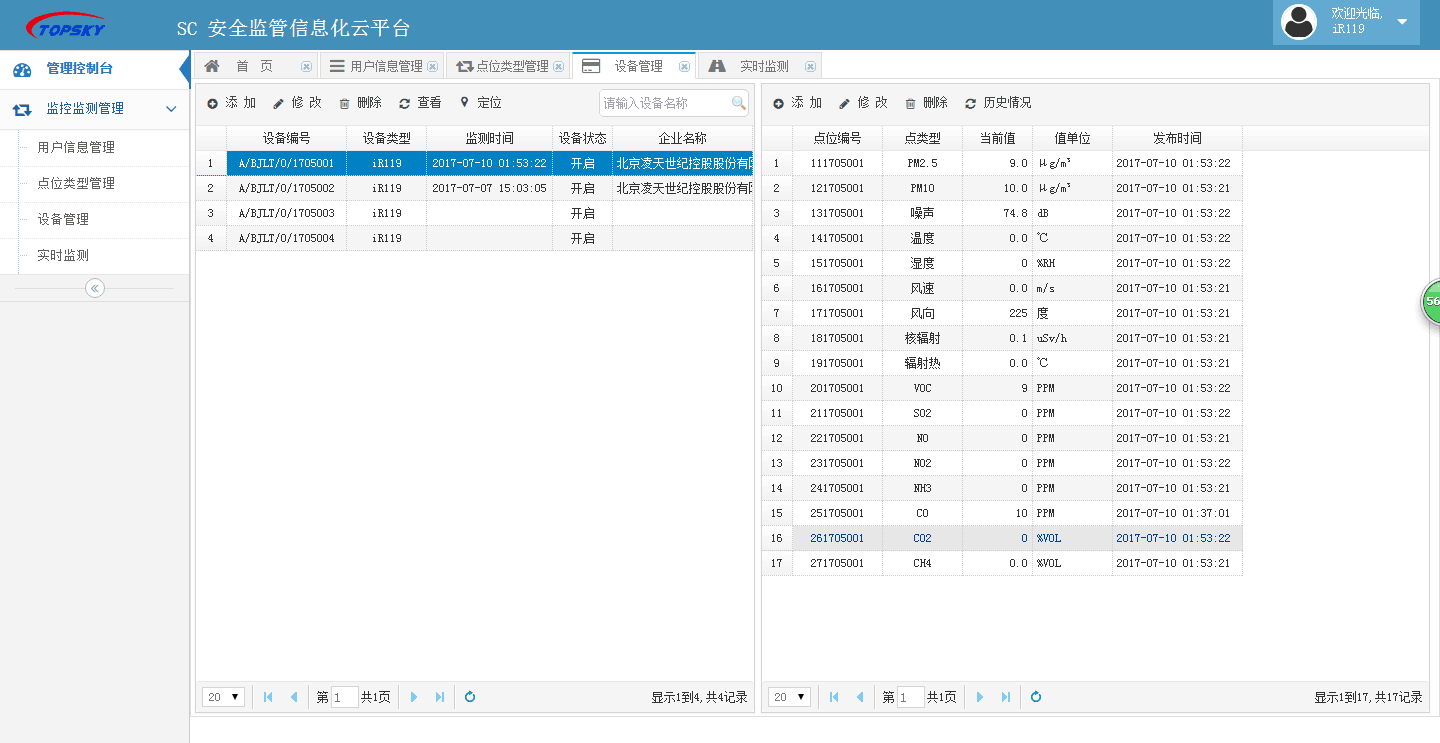The width and height of the screenshot is (1440, 743).
Task: Collapse the sidebar with double-arrow icon
Action: coord(95,288)
